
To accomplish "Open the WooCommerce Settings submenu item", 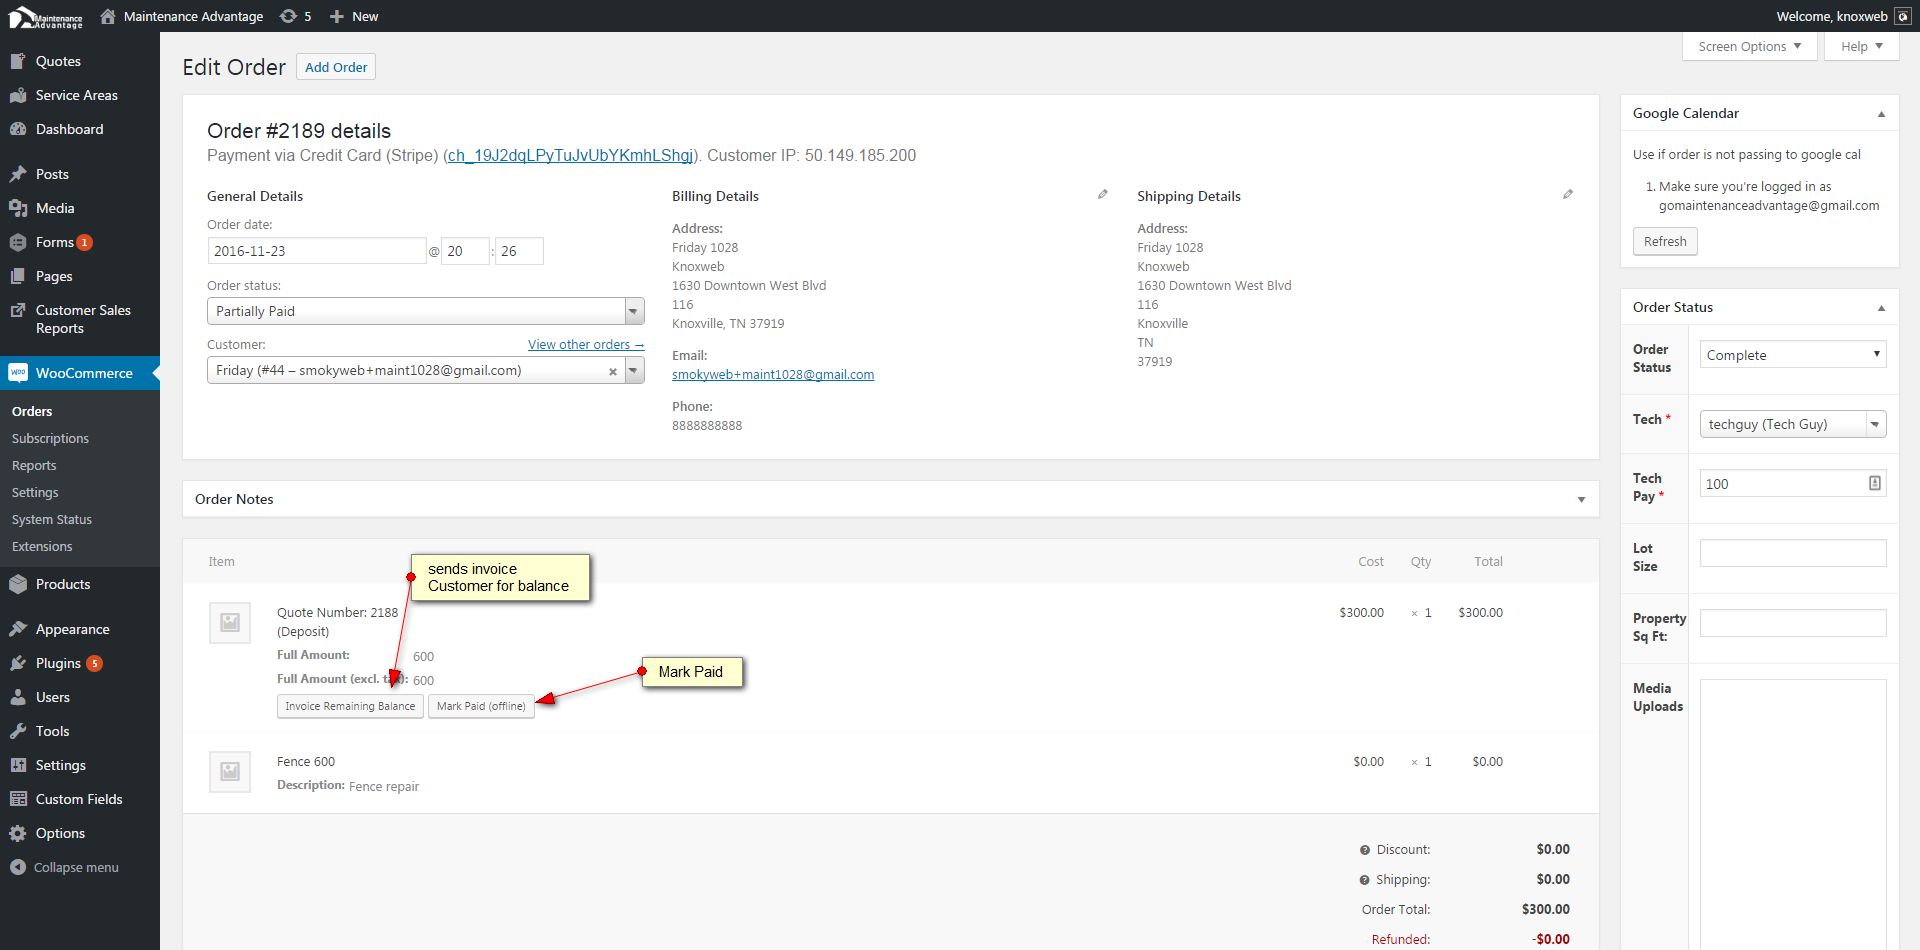I will [35, 492].
